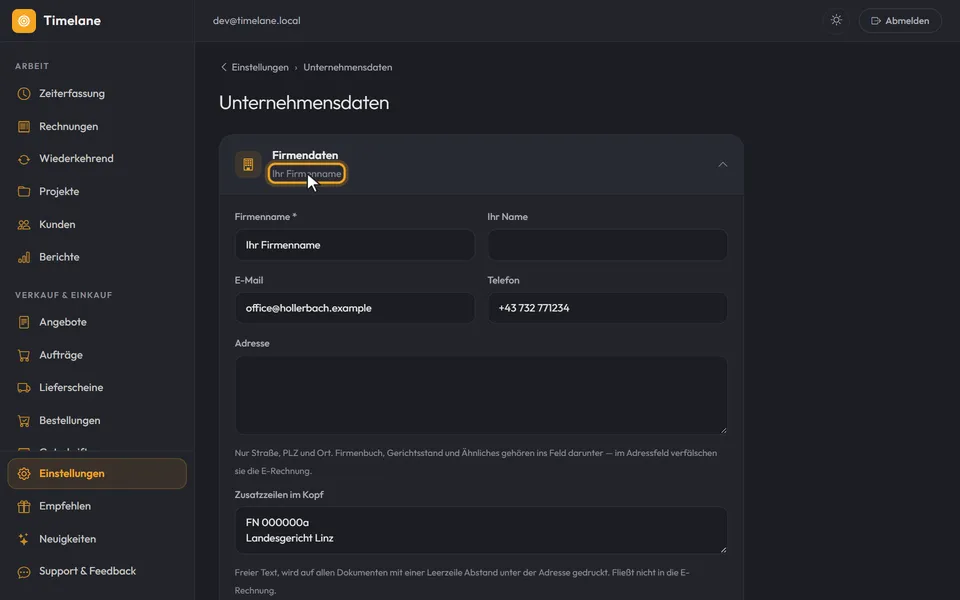This screenshot has height=600, width=960.
Task: Open the Empfehlen sidebar label
Action: 65,506
